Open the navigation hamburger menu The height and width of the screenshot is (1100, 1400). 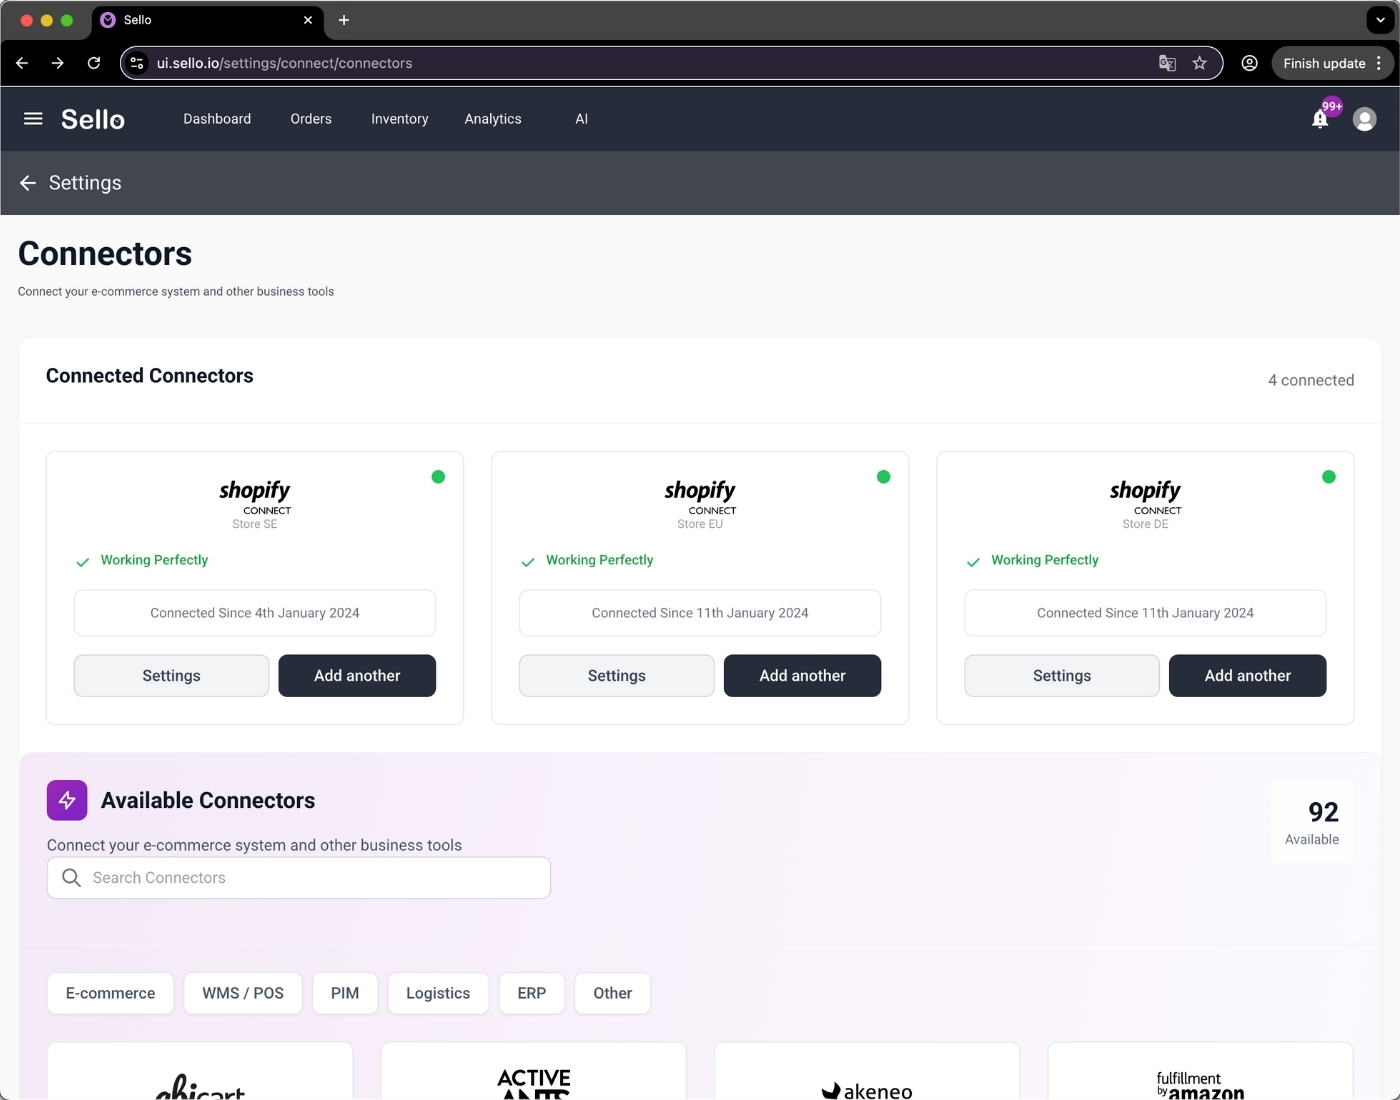pos(32,118)
